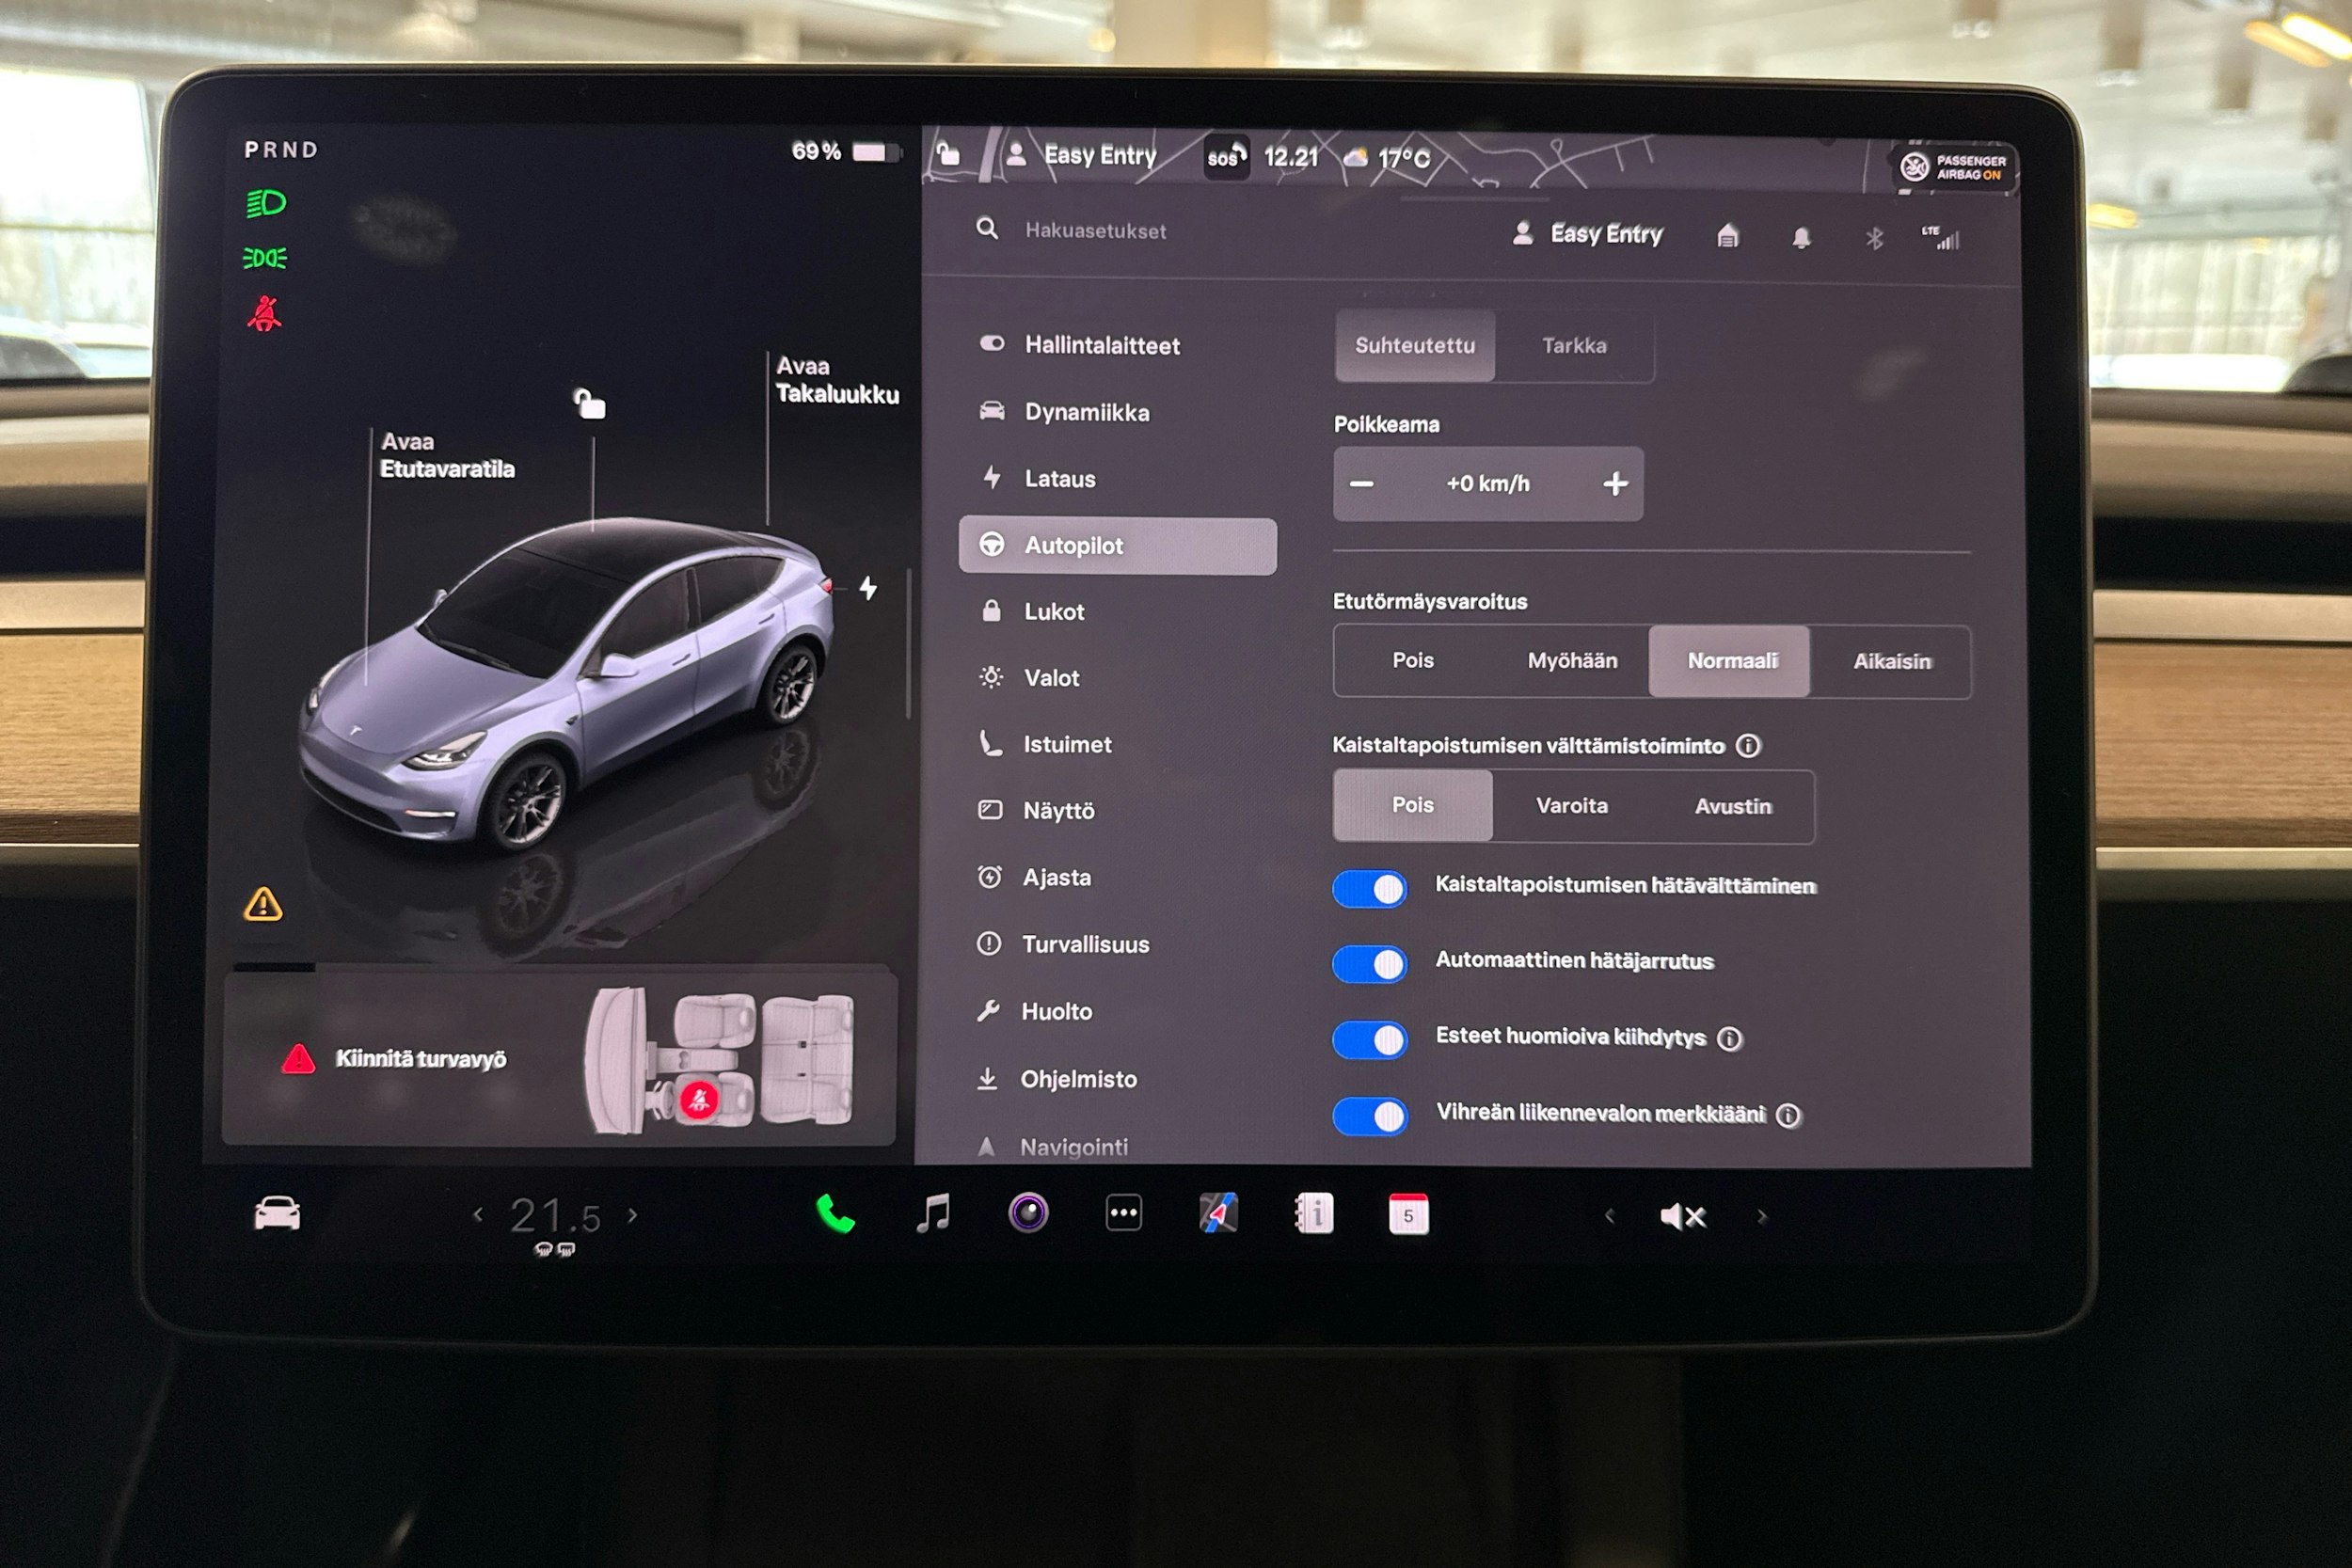2352x1568 pixels.
Task: Tap the passenger airbag status indicator
Action: point(1954,167)
